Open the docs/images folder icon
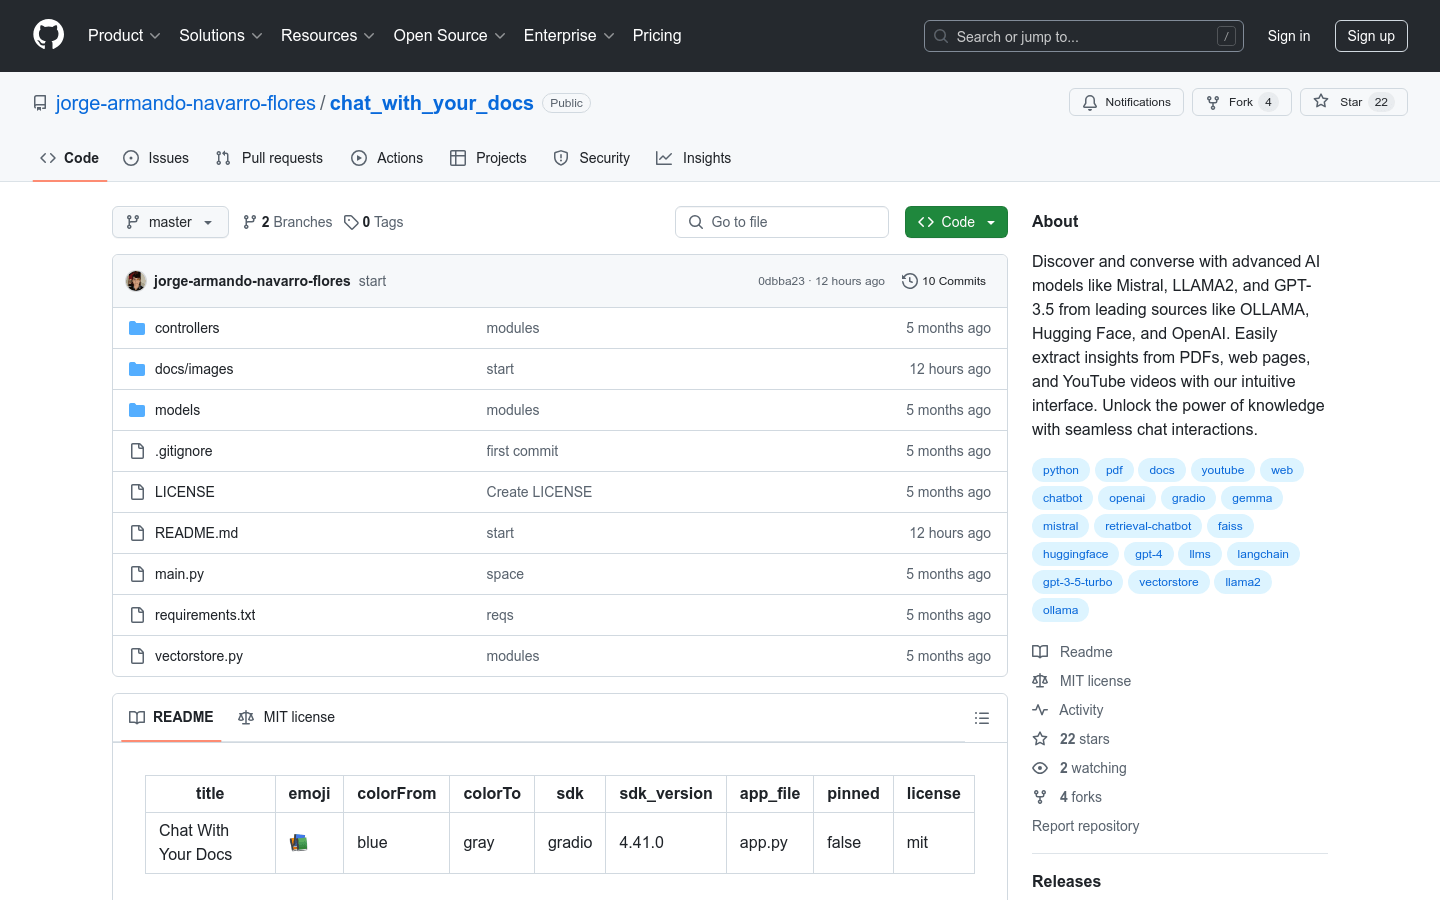 137,369
